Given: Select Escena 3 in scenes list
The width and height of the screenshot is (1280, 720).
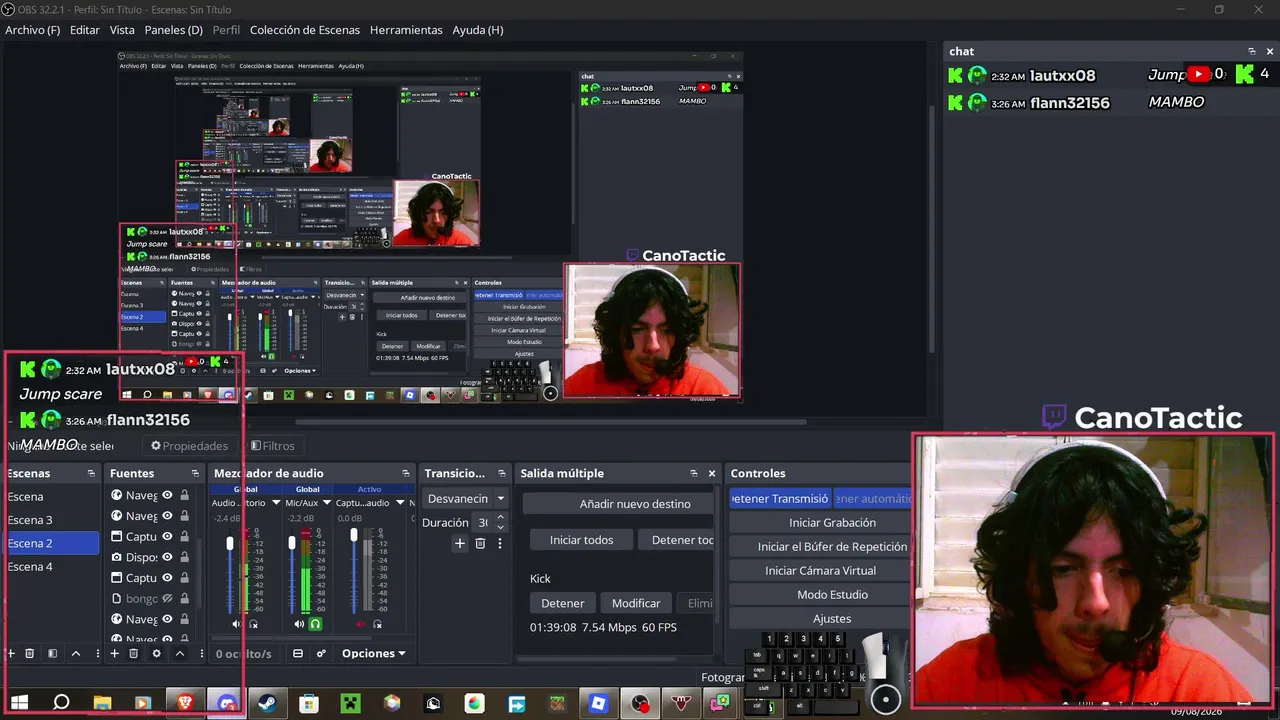Looking at the screenshot, I should [x=52, y=520].
